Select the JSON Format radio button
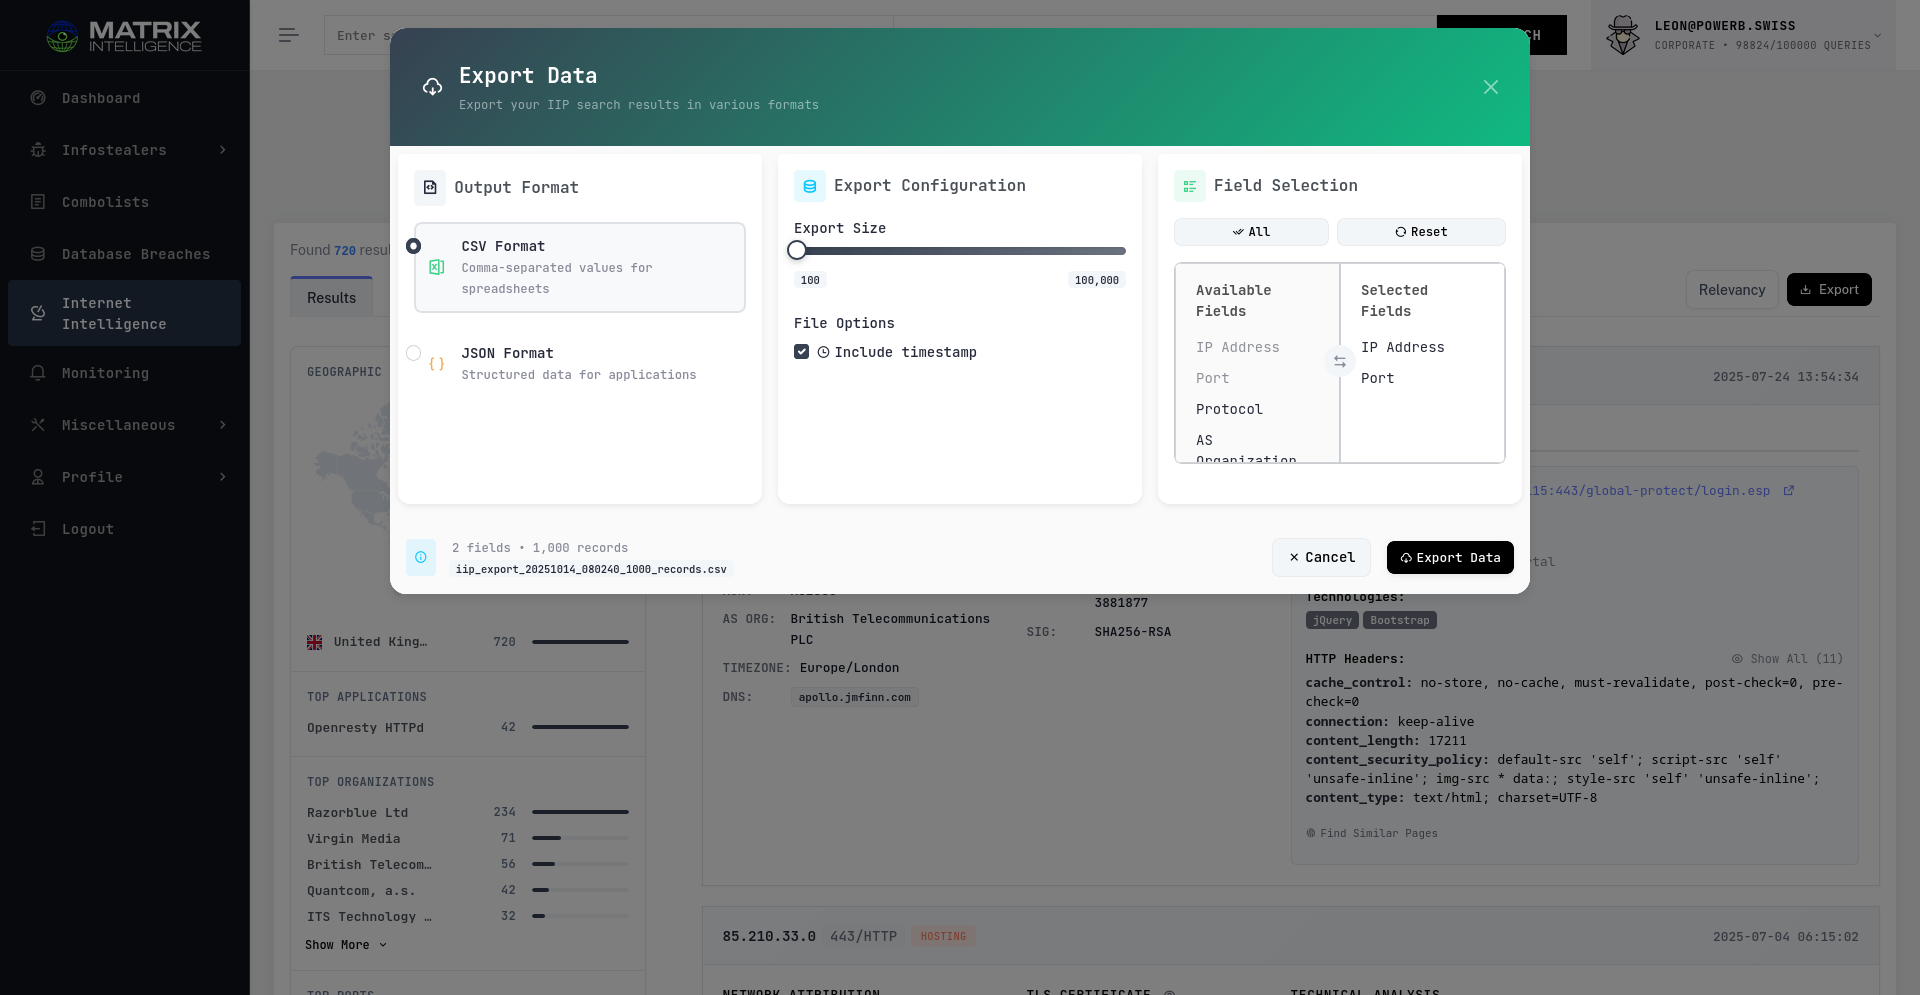Viewport: 1920px width, 995px height. coord(413,353)
